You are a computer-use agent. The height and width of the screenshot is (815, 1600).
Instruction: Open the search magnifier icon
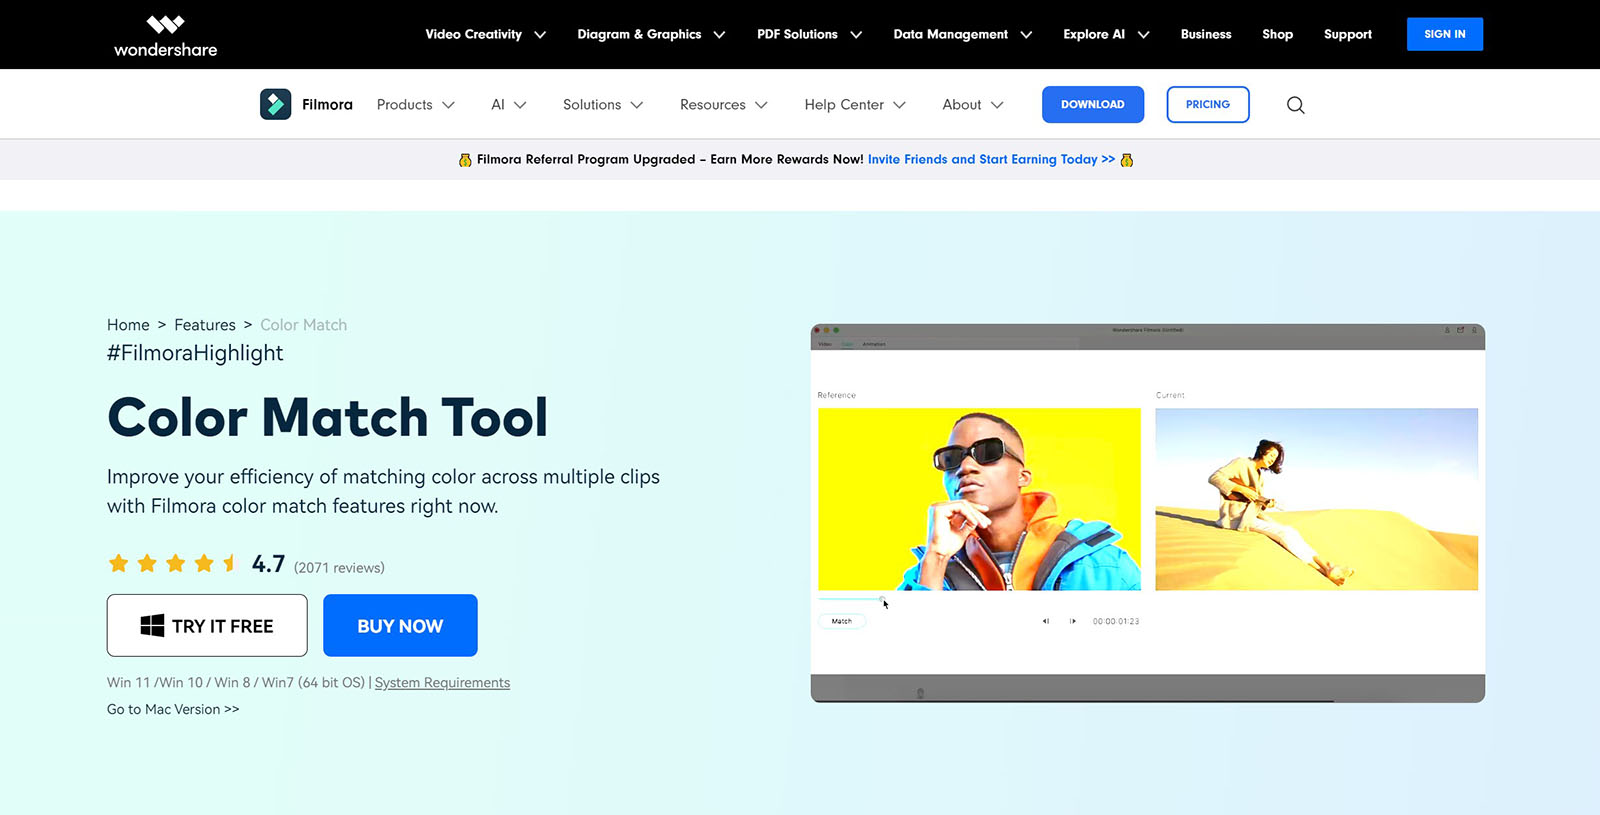(x=1296, y=105)
